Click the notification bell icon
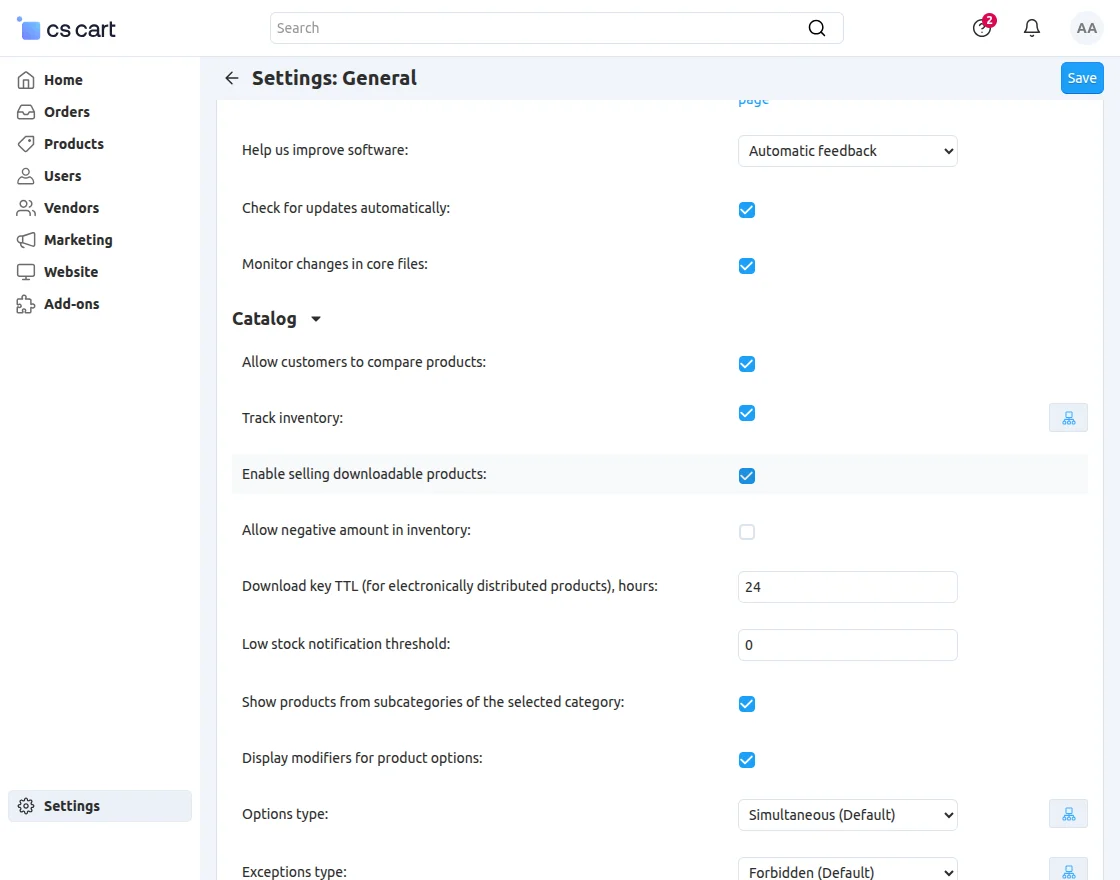 1031,27
